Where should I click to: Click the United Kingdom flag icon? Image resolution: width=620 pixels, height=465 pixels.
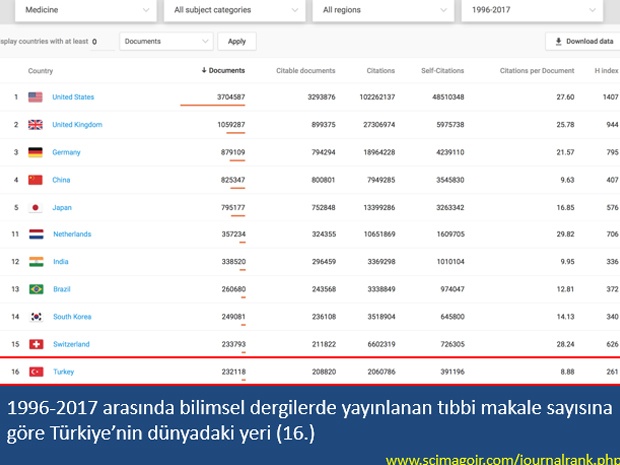[35, 125]
